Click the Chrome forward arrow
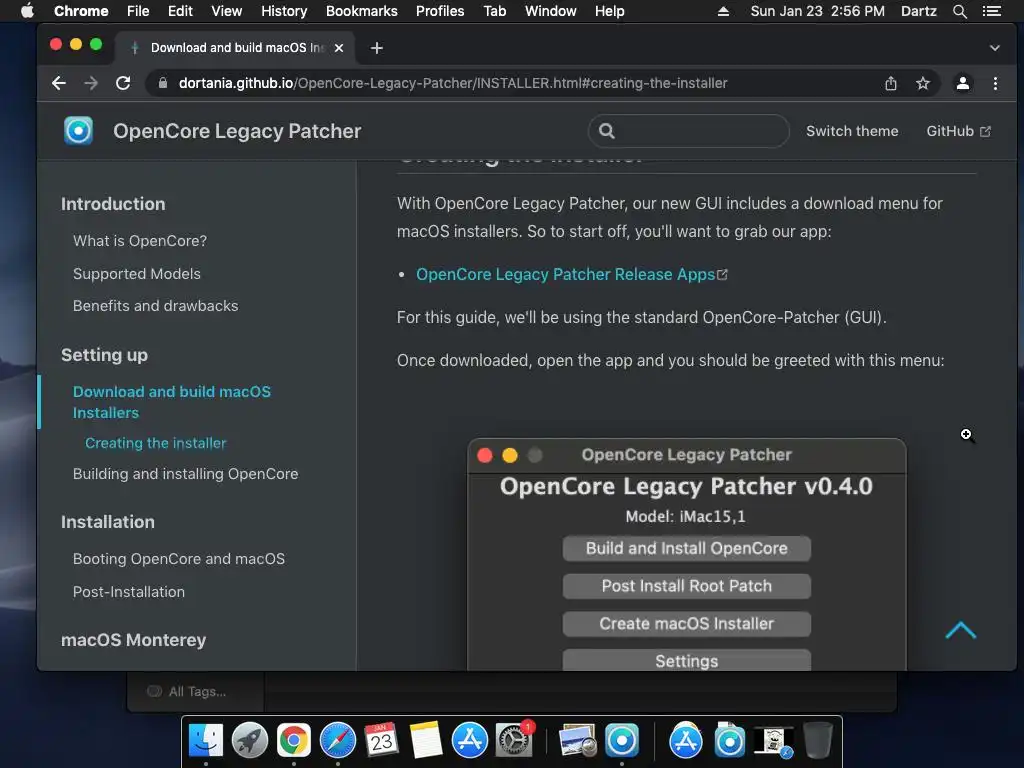1024x768 pixels. point(91,83)
